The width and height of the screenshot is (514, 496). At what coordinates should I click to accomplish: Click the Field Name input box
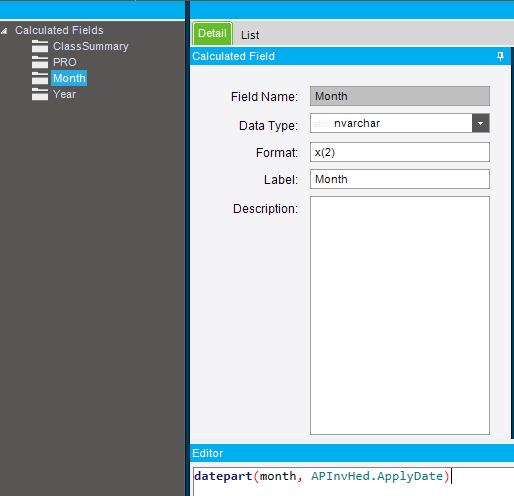coord(400,96)
